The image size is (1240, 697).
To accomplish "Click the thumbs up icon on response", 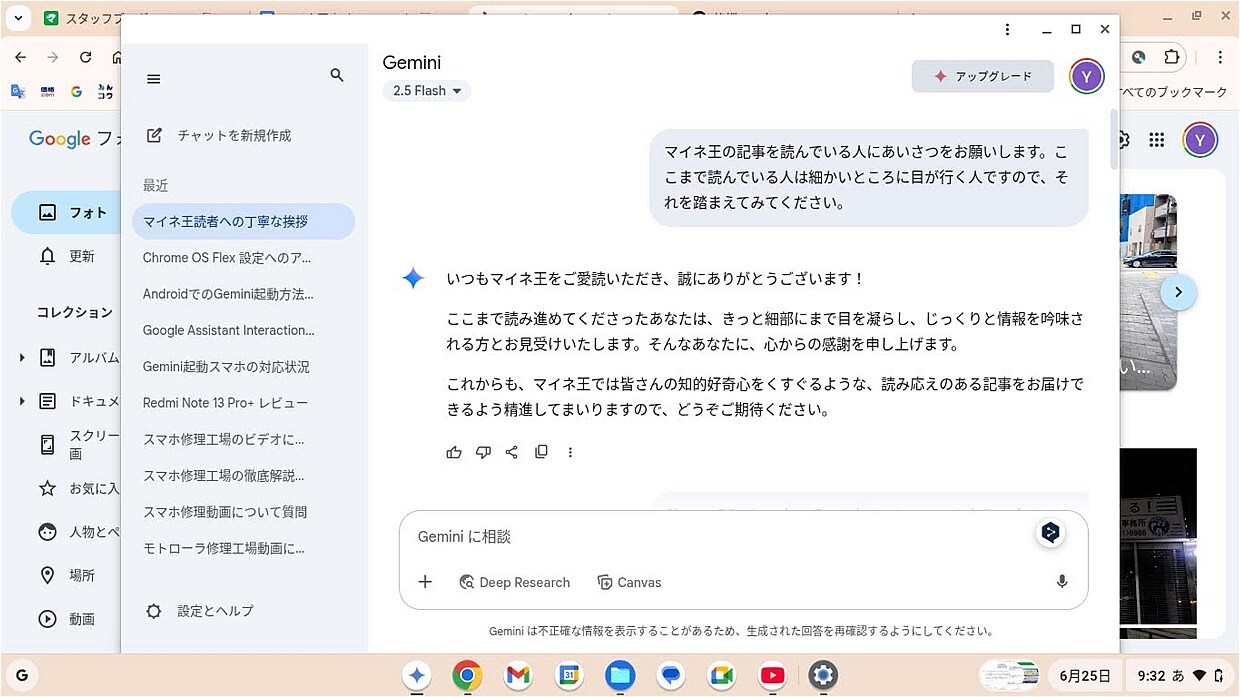I will pos(454,452).
